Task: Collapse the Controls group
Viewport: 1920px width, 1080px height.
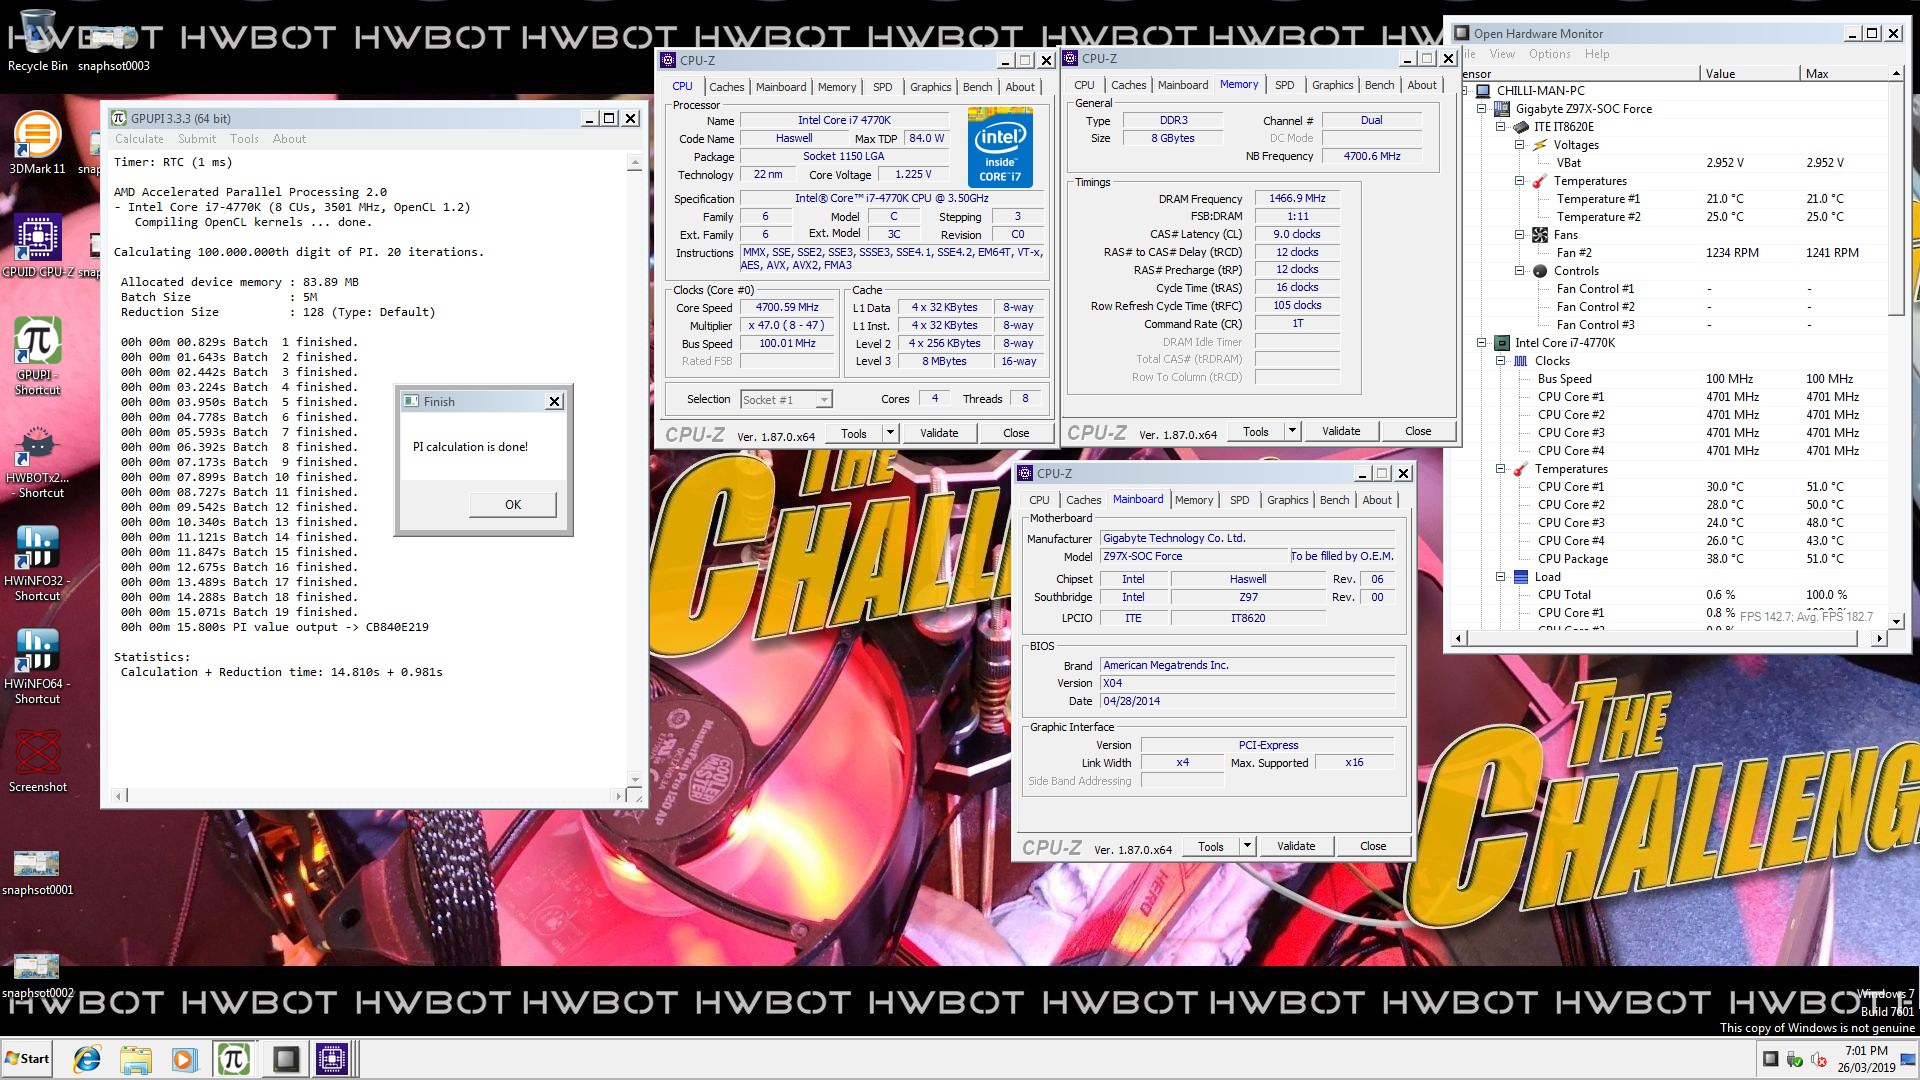Action: click(x=1520, y=271)
